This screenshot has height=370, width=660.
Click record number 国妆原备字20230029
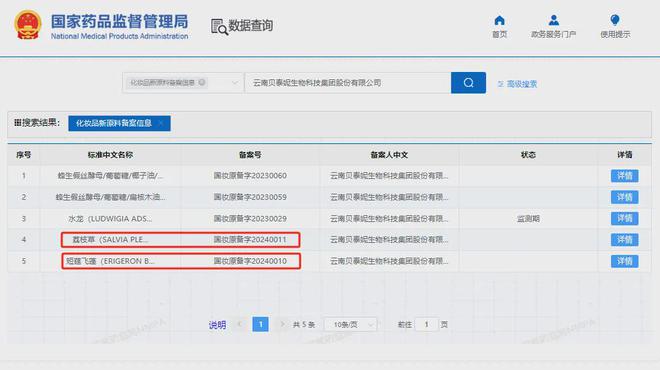(250, 219)
